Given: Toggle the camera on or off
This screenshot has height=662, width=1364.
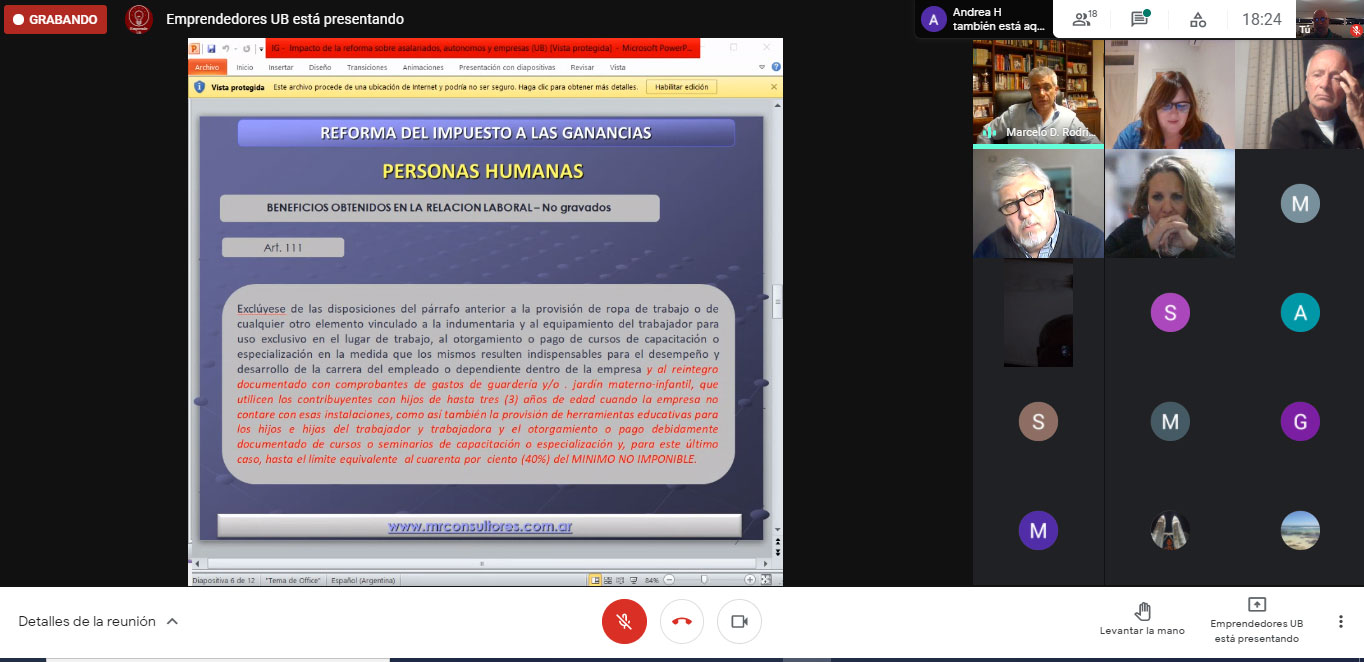Looking at the screenshot, I should (740, 621).
